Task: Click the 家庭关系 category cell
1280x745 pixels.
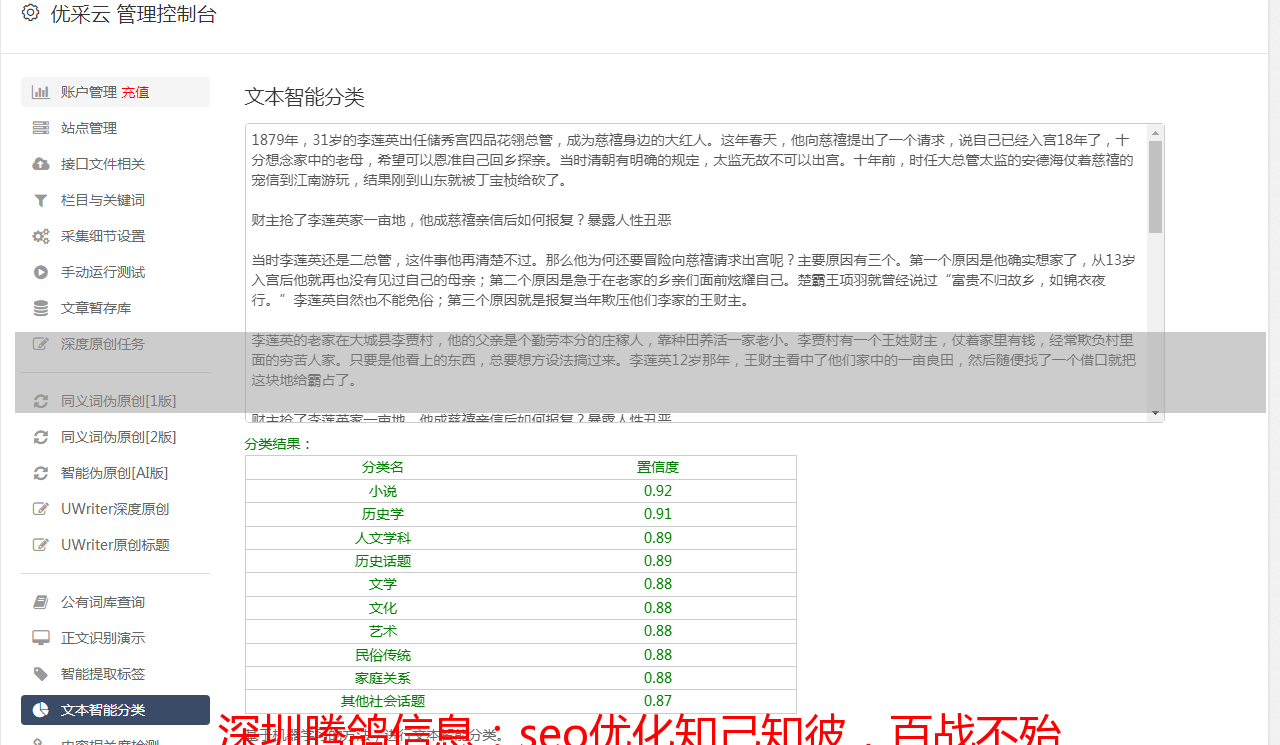Action: (x=383, y=678)
